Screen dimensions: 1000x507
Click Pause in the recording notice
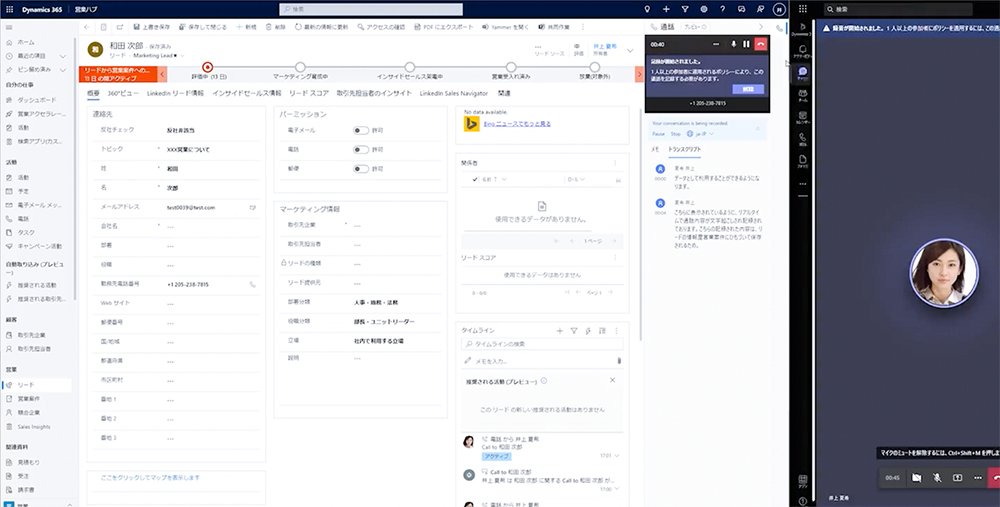click(658, 134)
